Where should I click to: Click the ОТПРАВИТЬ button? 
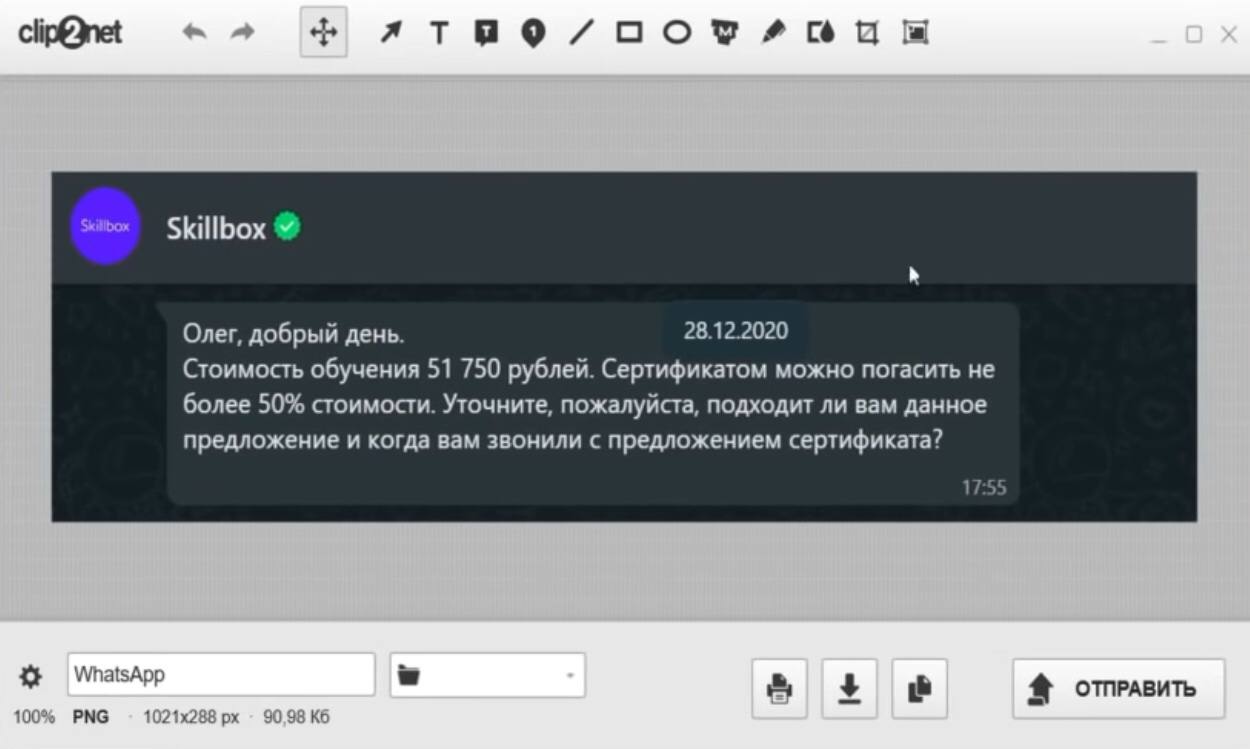pos(1118,689)
